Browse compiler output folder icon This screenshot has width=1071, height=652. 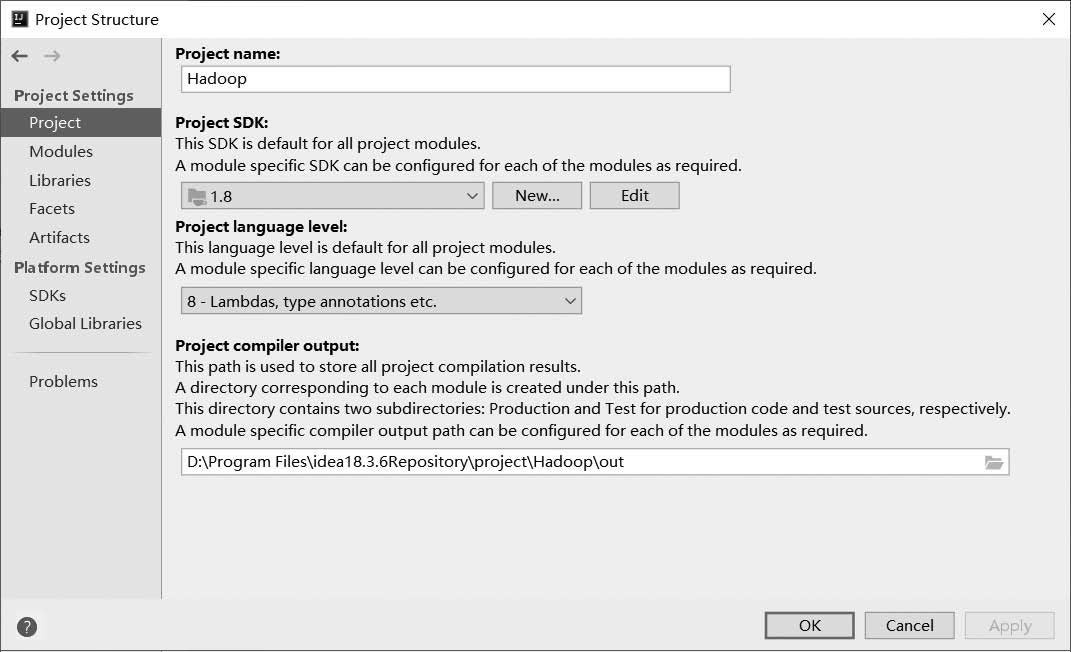click(994, 462)
